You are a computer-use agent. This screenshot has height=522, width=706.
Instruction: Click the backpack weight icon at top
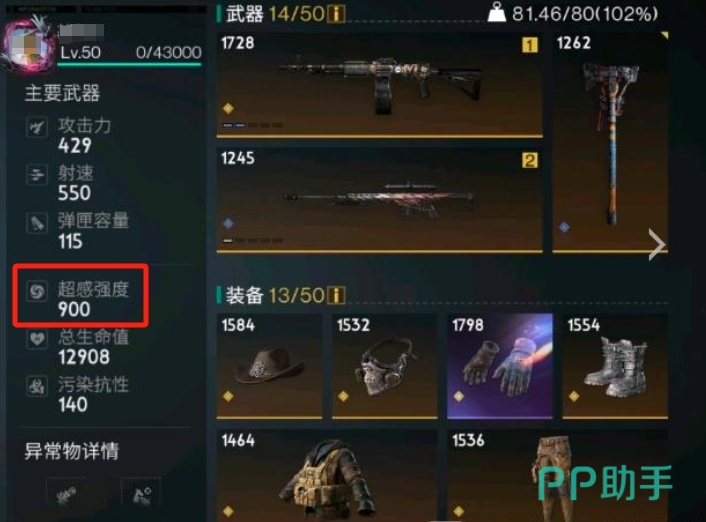point(497,13)
